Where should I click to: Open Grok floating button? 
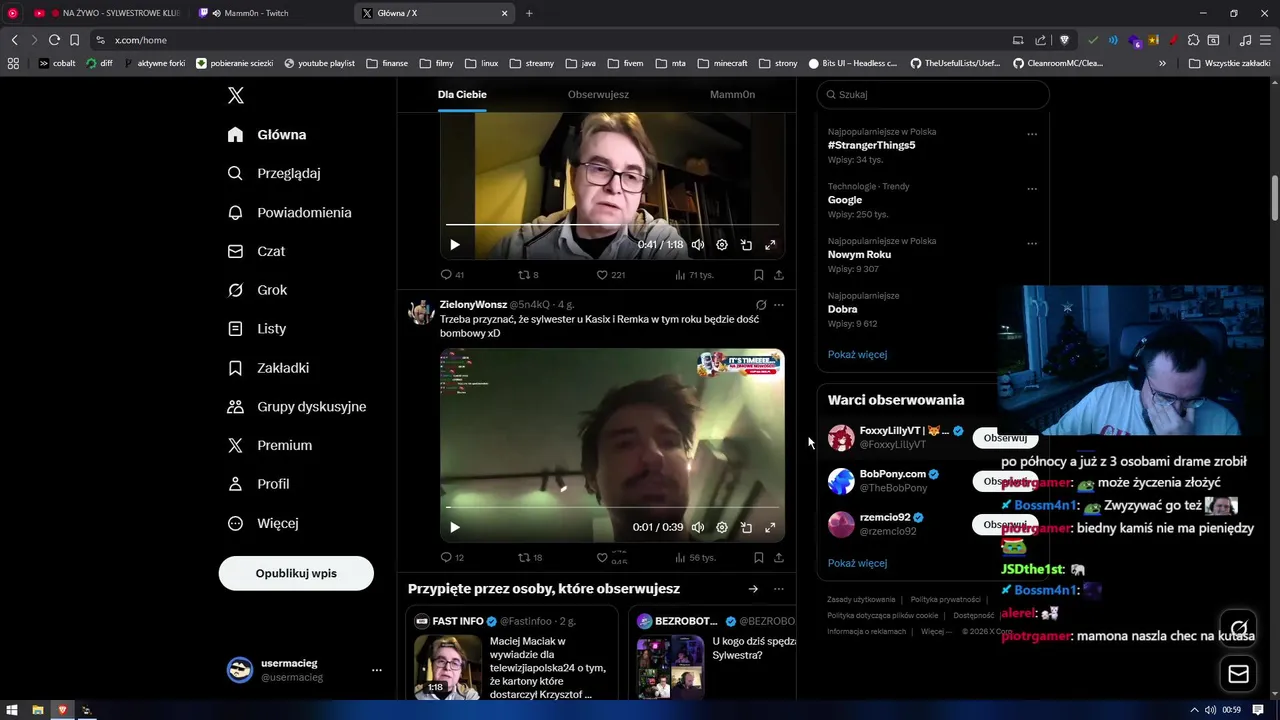pyautogui.click(x=1239, y=628)
